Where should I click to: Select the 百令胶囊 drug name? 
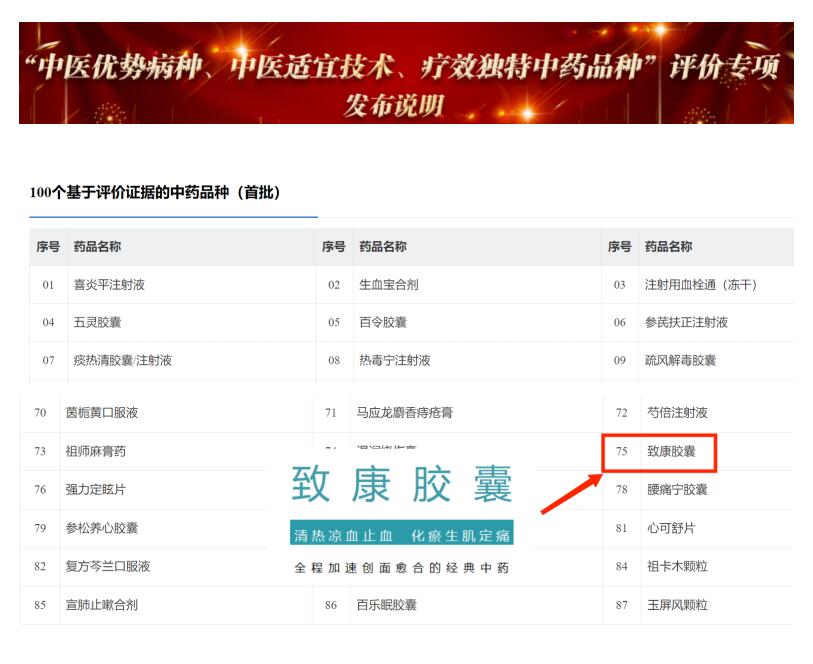tap(383, 323)
